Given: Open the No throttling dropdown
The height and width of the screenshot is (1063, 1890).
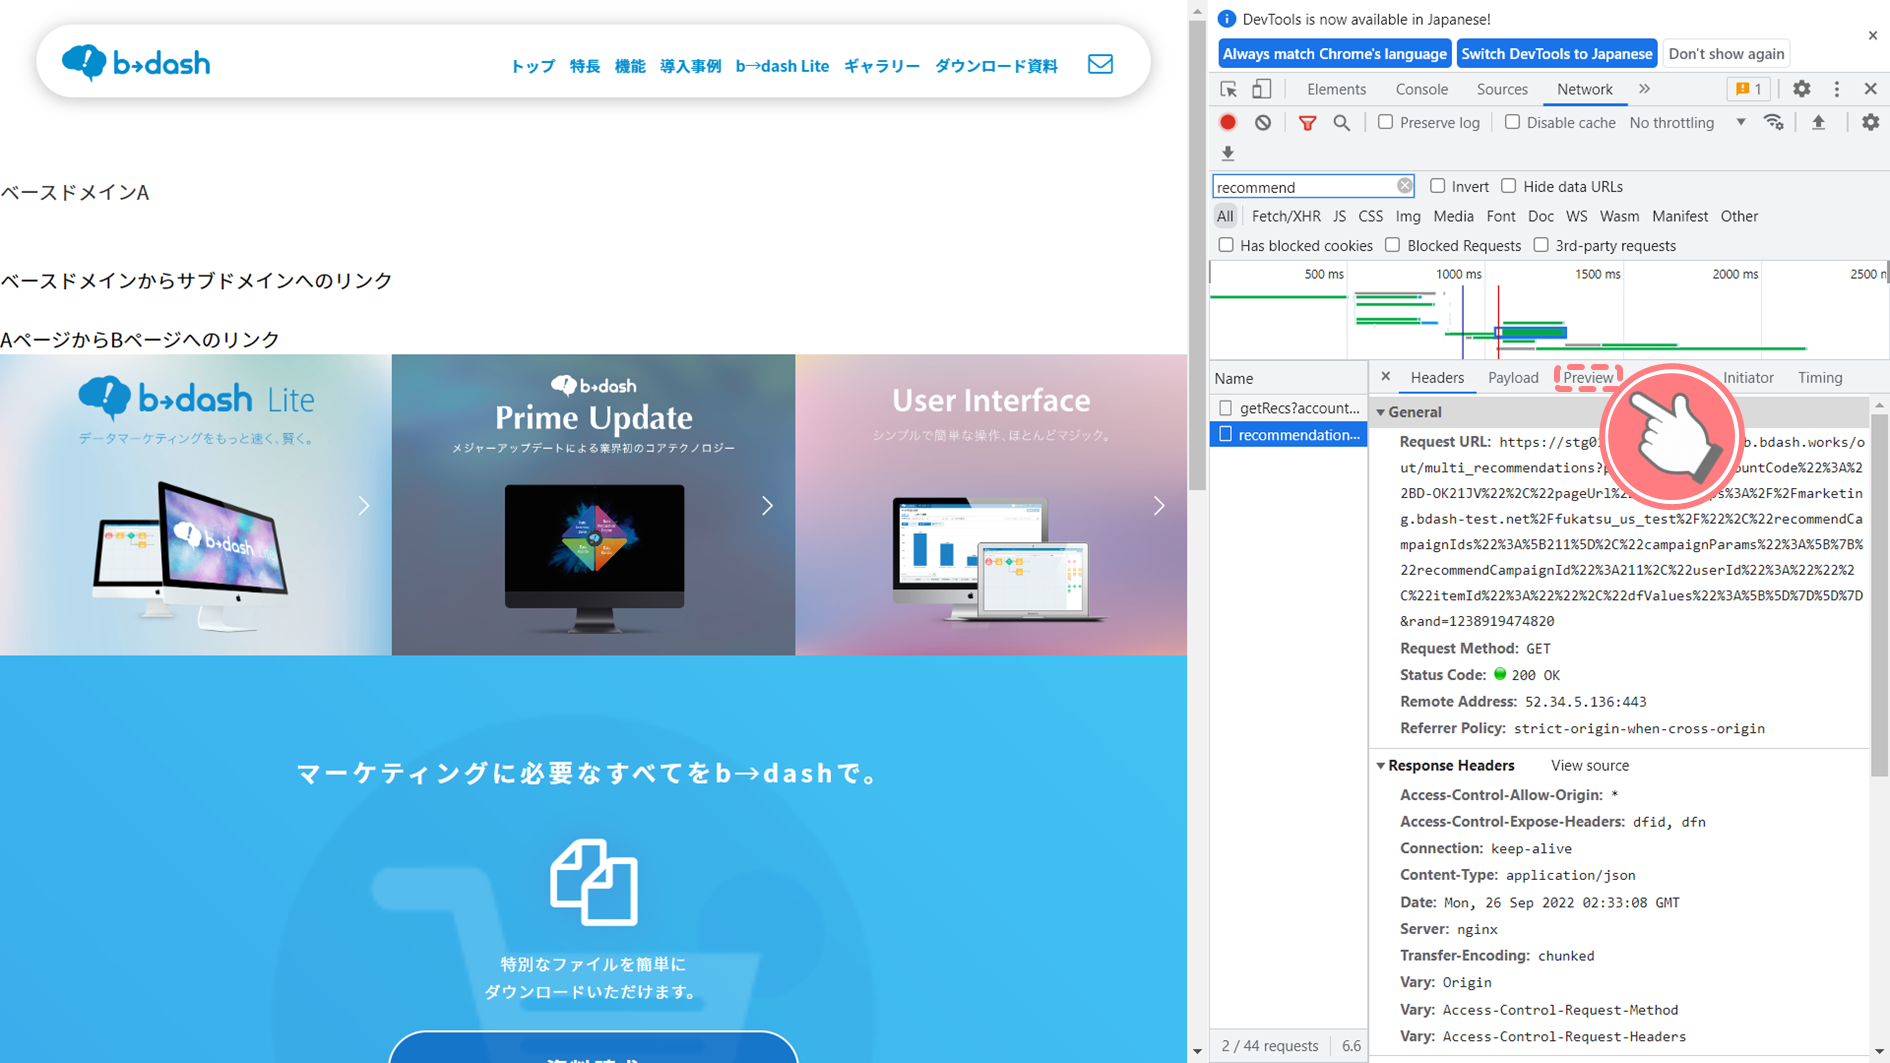Looking at the screenshot, I should [1688, 123].
